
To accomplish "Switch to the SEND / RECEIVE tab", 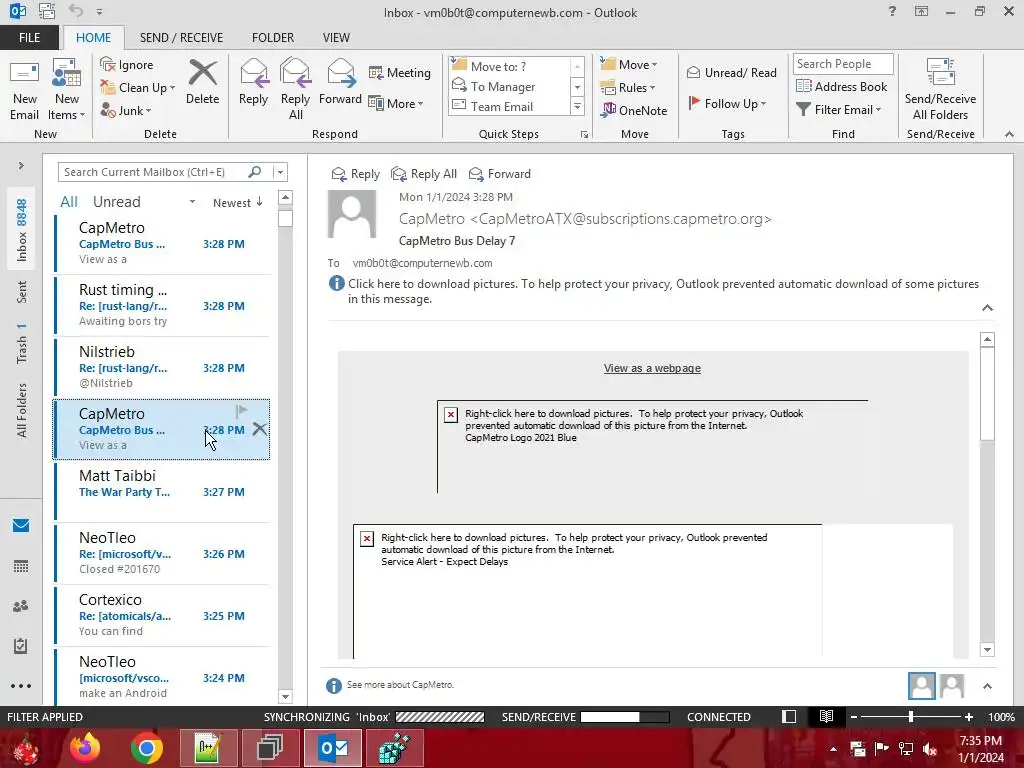I will [x=181, y=37].
